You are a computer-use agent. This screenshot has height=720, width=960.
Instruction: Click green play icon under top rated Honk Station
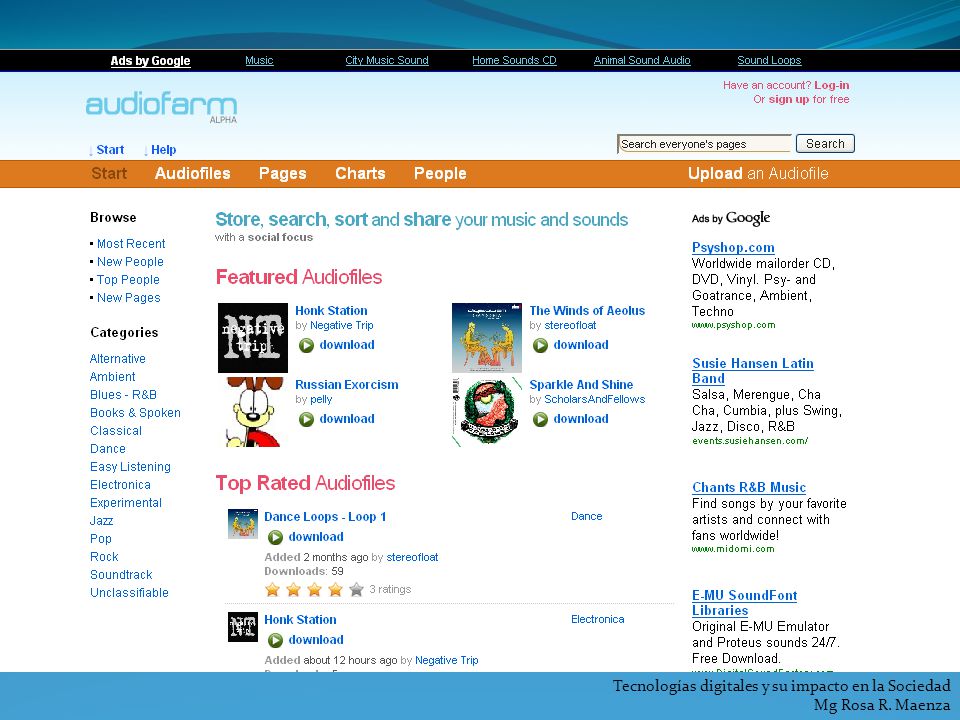pyautogui.click(x=276, y=640)
